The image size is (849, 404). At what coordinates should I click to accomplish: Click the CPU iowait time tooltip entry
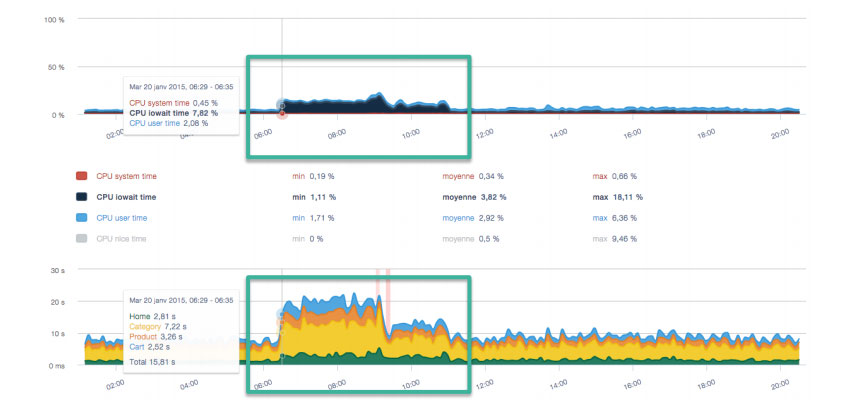tap(173, 113)
